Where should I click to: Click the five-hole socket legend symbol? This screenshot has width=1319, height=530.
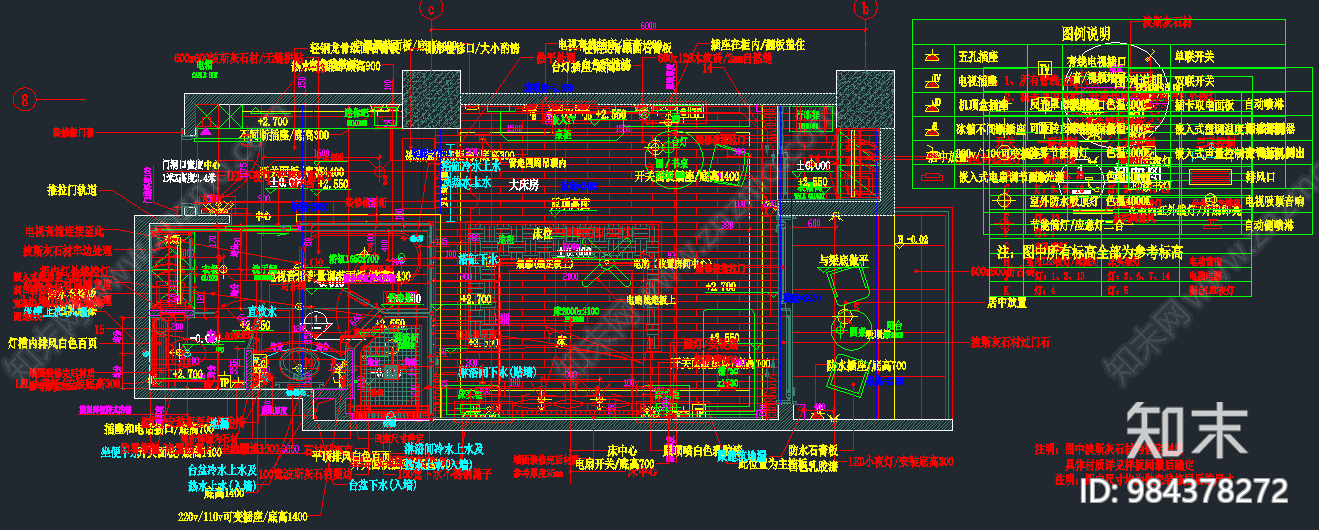point(934,57)
